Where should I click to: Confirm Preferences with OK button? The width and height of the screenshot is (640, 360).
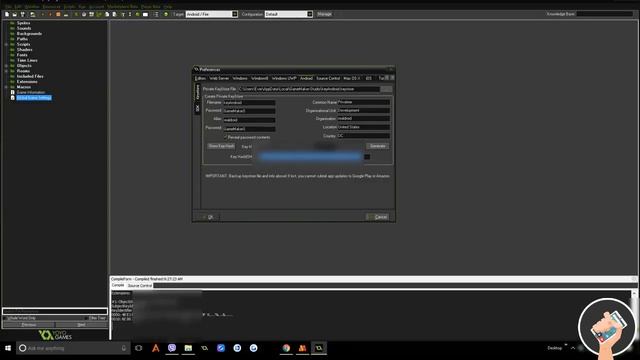[x=209, y=217]
